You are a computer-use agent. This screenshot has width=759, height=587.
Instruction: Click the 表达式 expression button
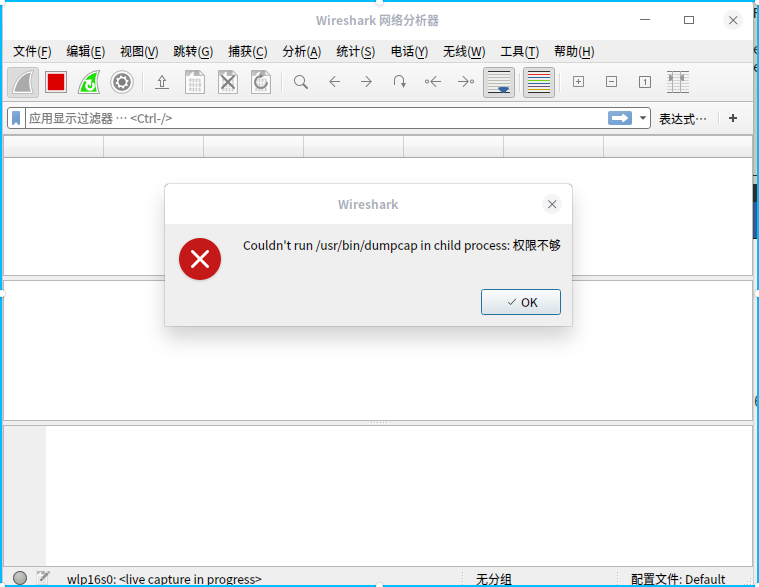point(683,119)
